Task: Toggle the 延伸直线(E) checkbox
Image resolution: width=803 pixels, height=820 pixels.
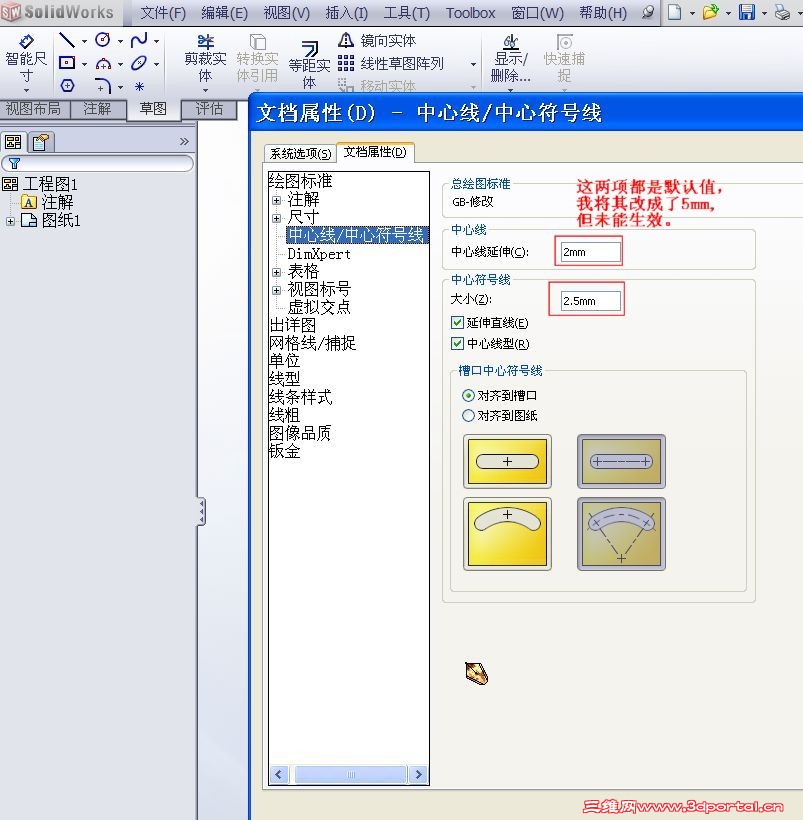Action: pos(457,322)
